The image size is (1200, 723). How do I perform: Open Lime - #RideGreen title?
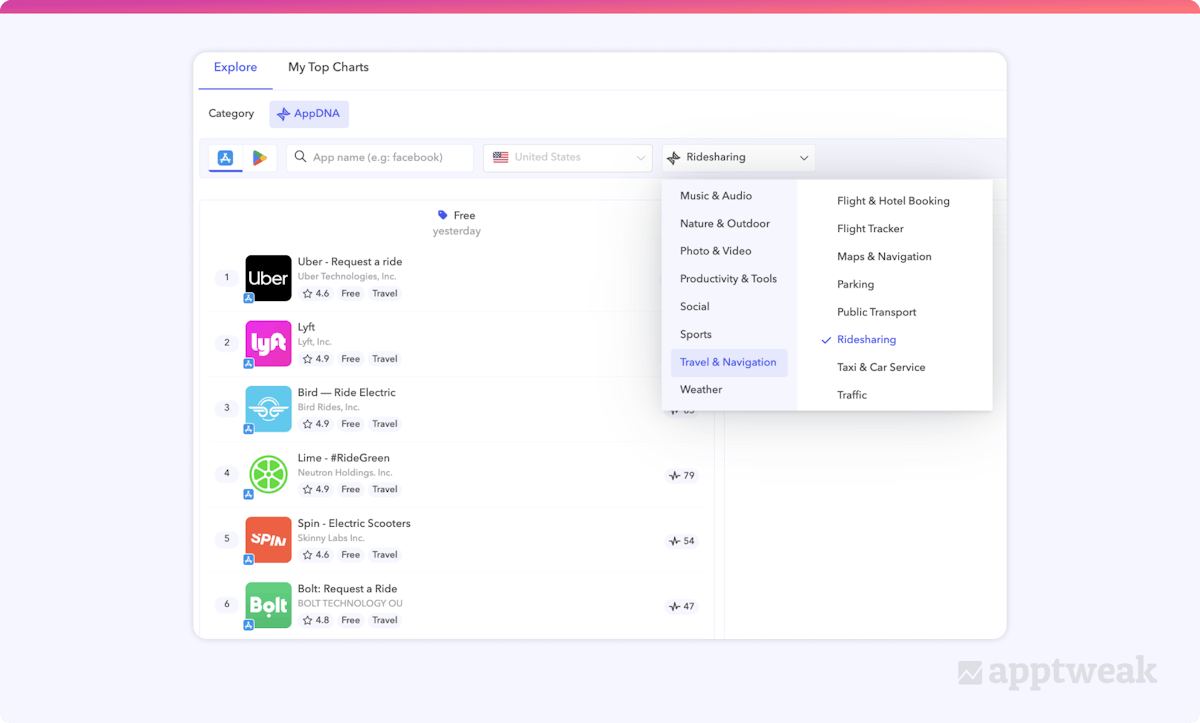pyautogui.click(x=344, y=458)
